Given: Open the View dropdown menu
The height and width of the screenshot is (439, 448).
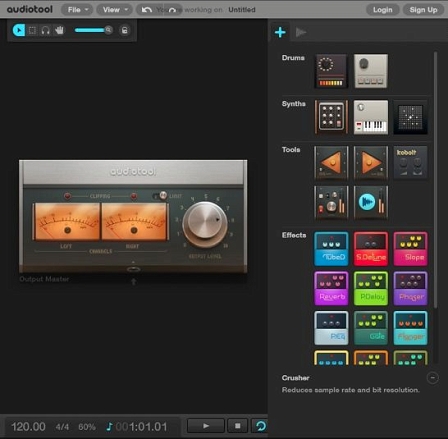Looking at the screenshot, I should [114, 10].
